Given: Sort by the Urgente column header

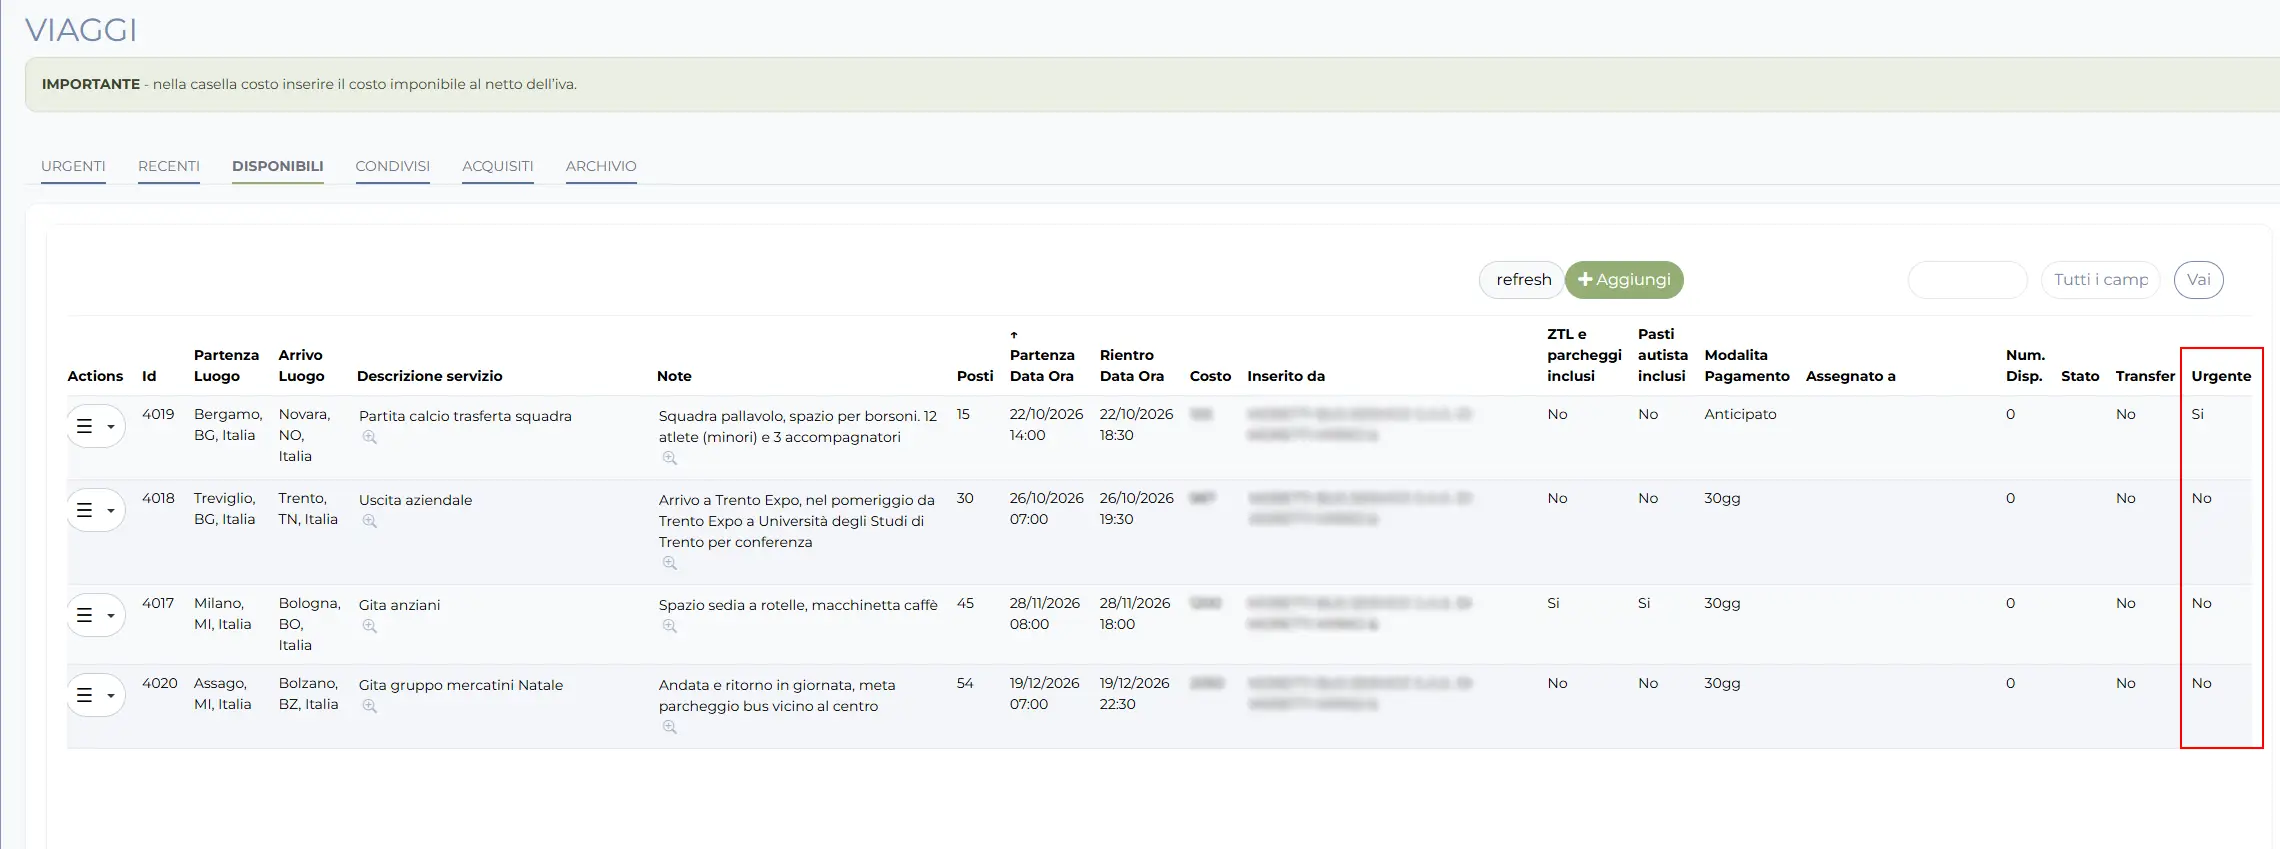Looking at the screenshot, I should click(2221, 376).
